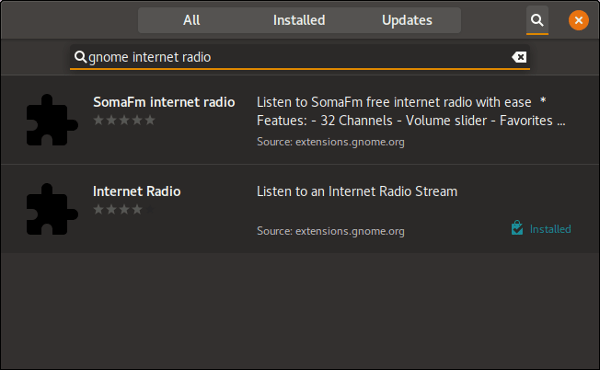The image size is (600, 370).
Task: Open the SomaFm internet radio title
Action: [164, 102]
